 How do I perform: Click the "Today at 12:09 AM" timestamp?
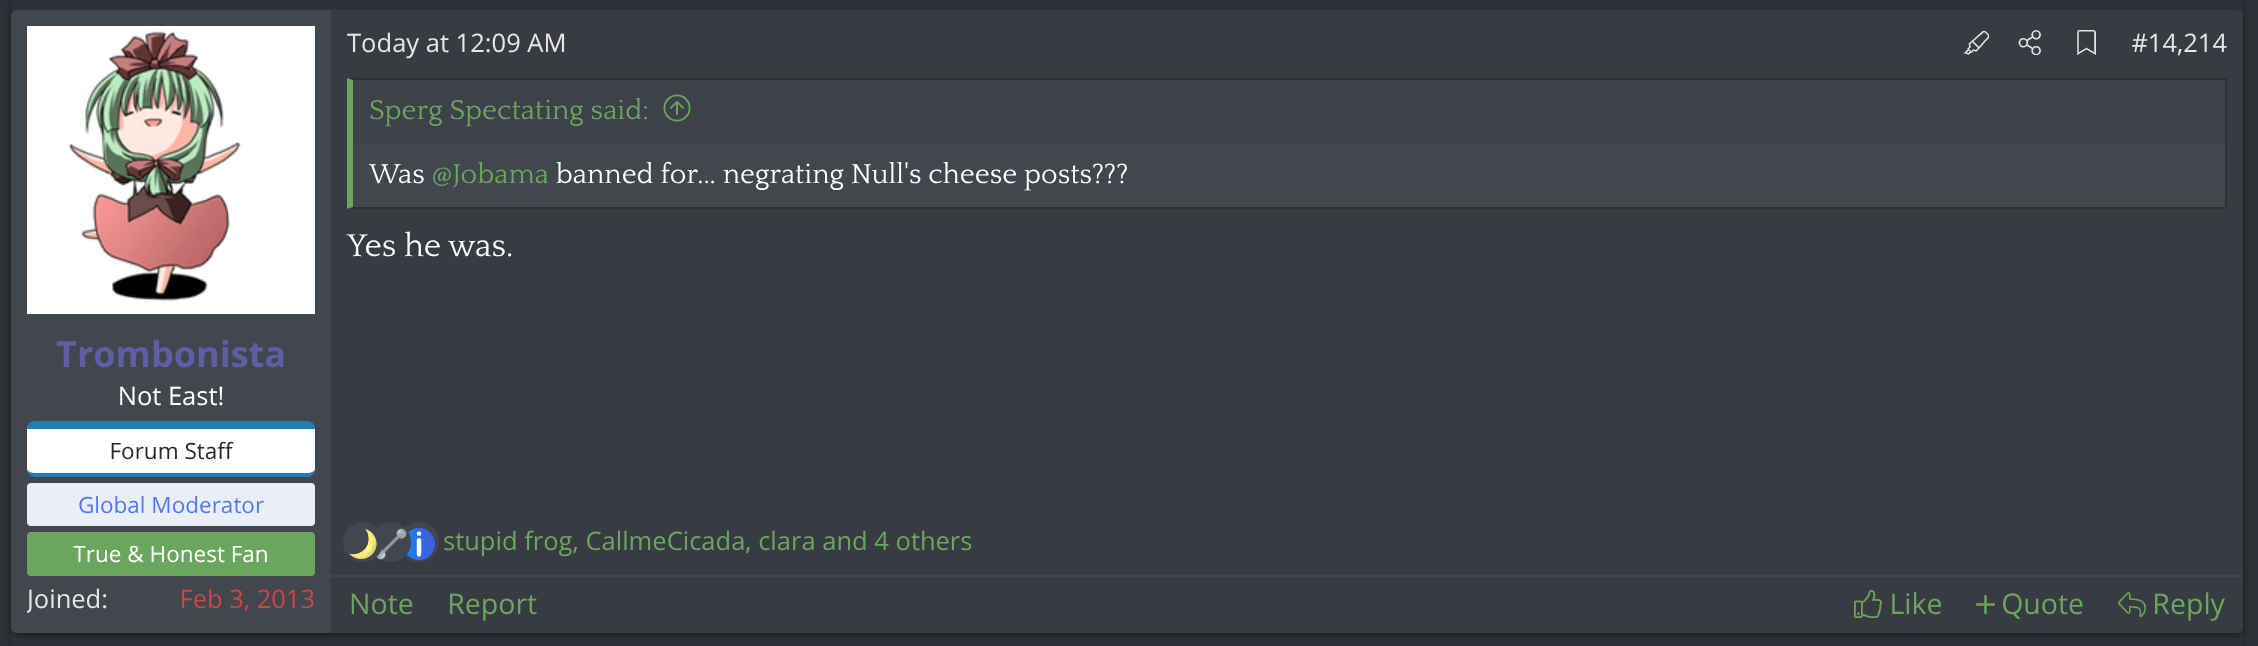456,43
